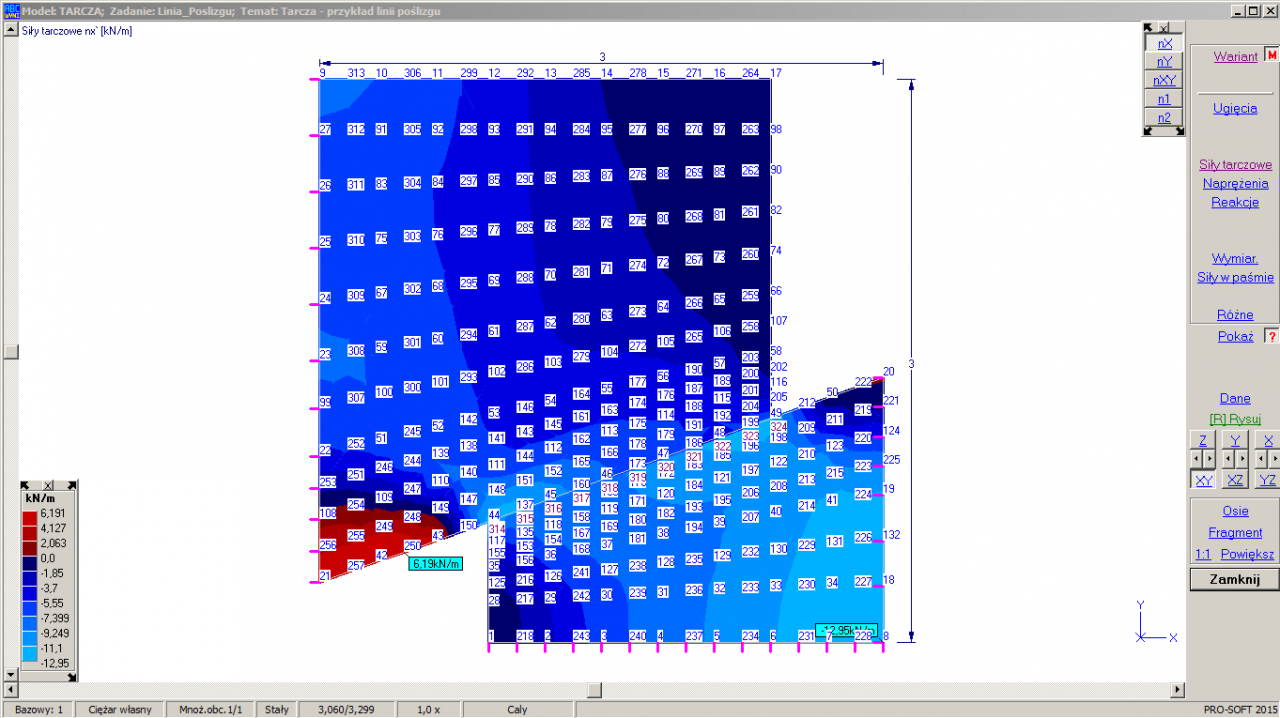Select the nXY force component
1280x718 pixels.
[1164, 80]
